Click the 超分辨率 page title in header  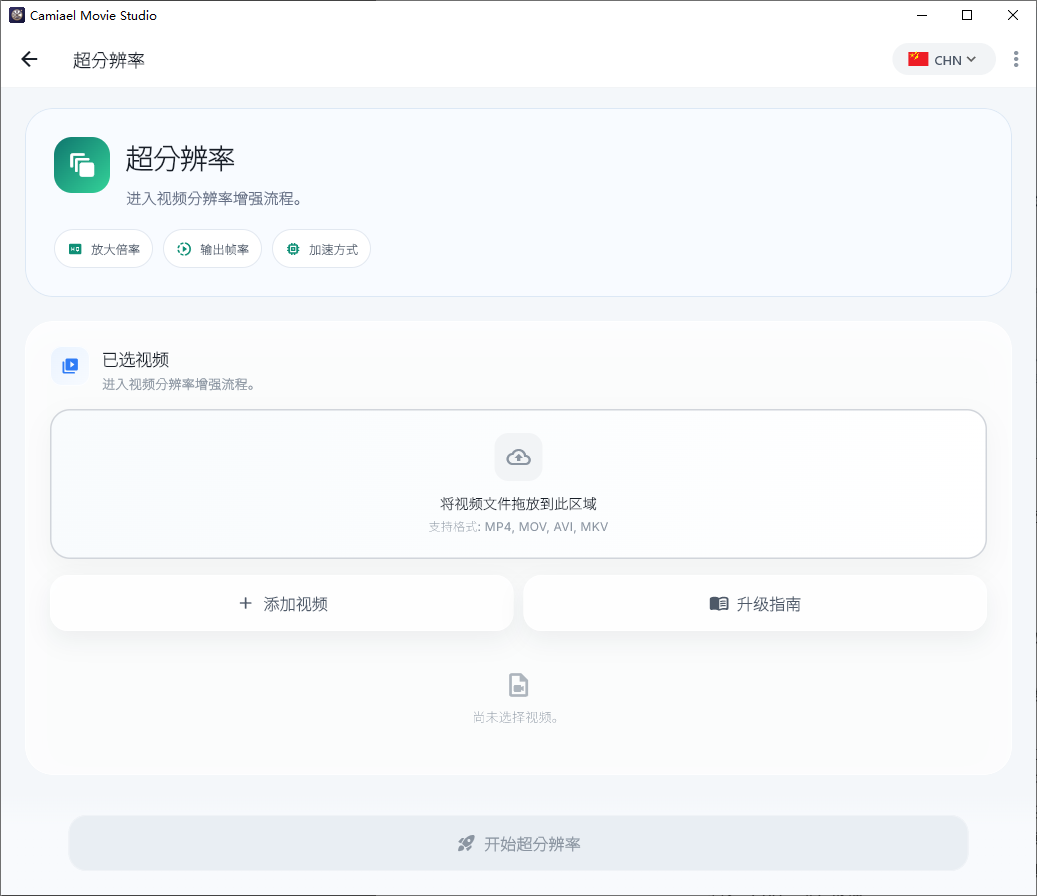pyautogui.click(x=108, y=60)
